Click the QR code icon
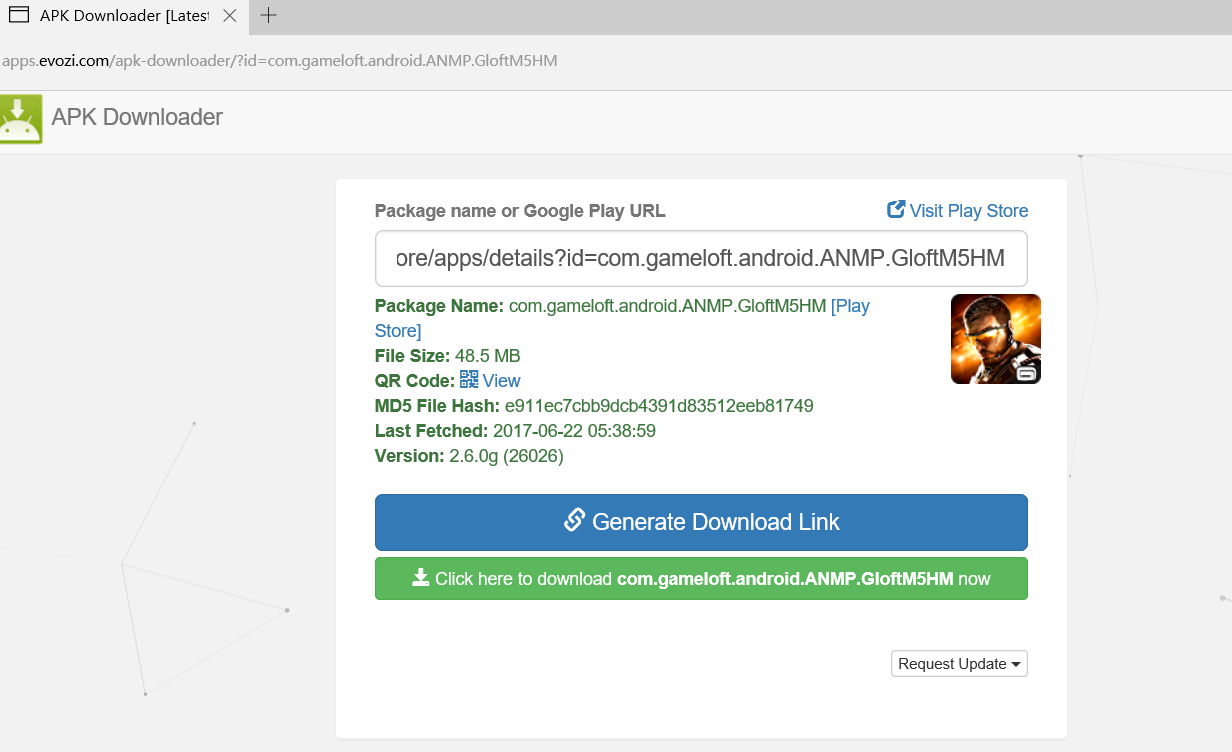 click(x=469, y=379)
